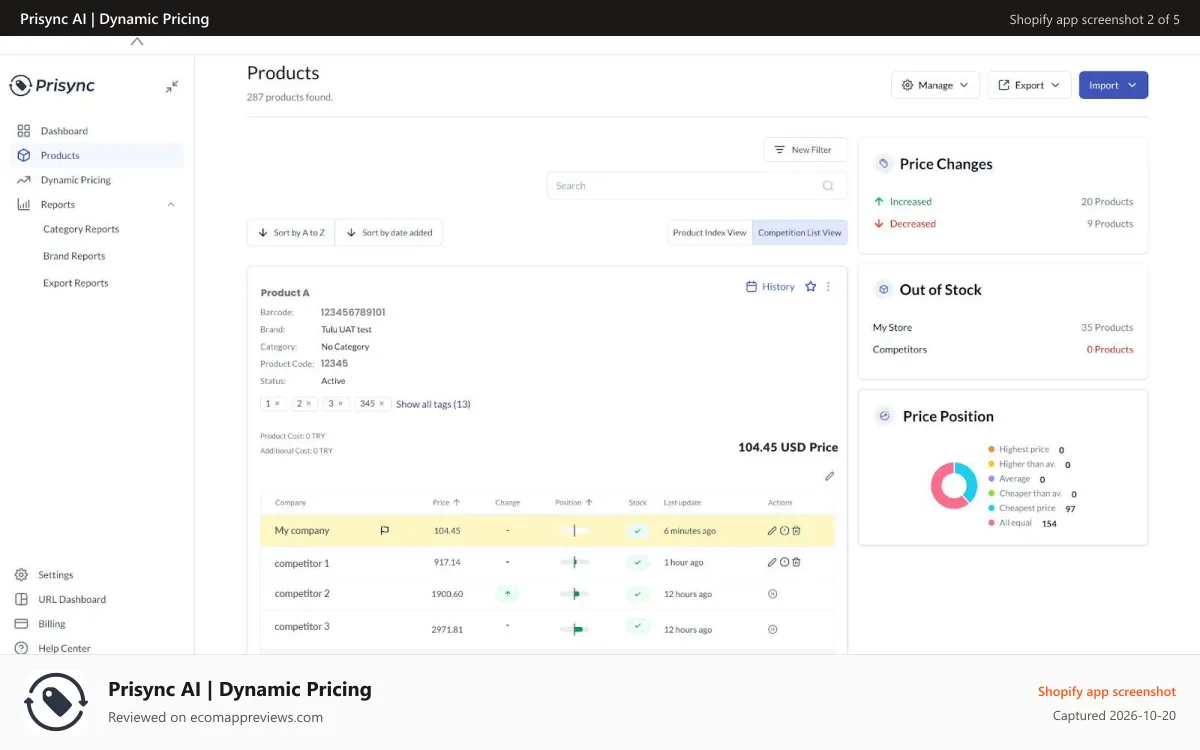
Task: Click stock checkmark badge for competitor 3
Action: pos(637,626)
